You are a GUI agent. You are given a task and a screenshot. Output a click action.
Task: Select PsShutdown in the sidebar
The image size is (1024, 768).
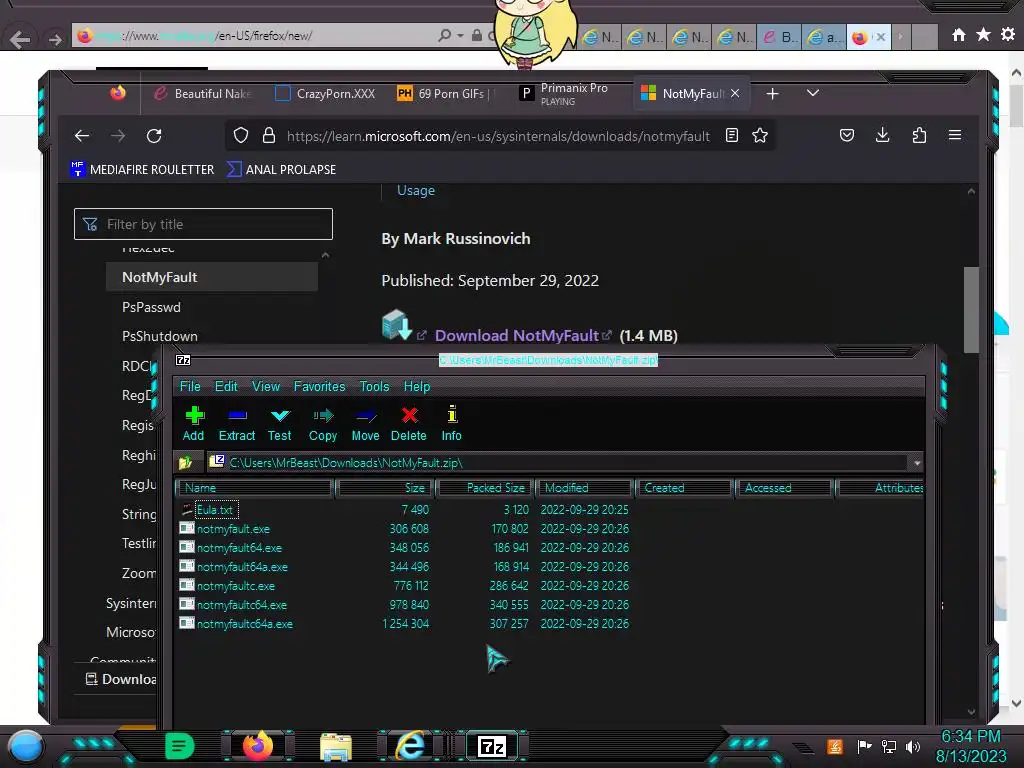pyautogui.click(x=159, y=336)
